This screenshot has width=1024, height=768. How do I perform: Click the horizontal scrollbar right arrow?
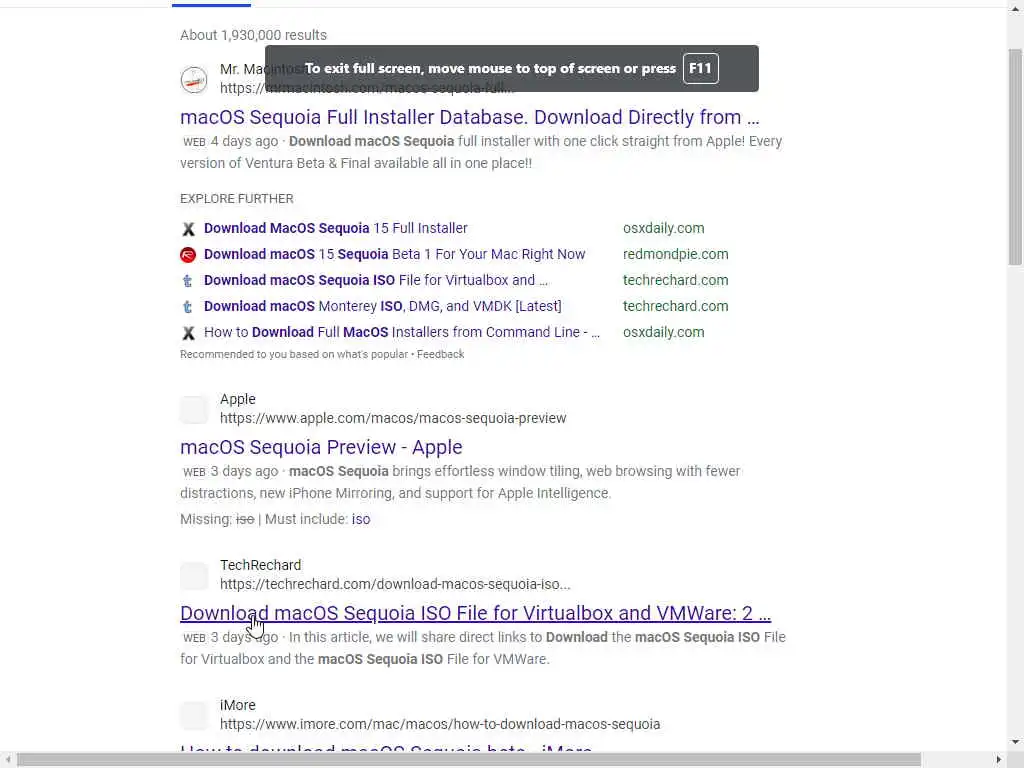pos(999,760)
